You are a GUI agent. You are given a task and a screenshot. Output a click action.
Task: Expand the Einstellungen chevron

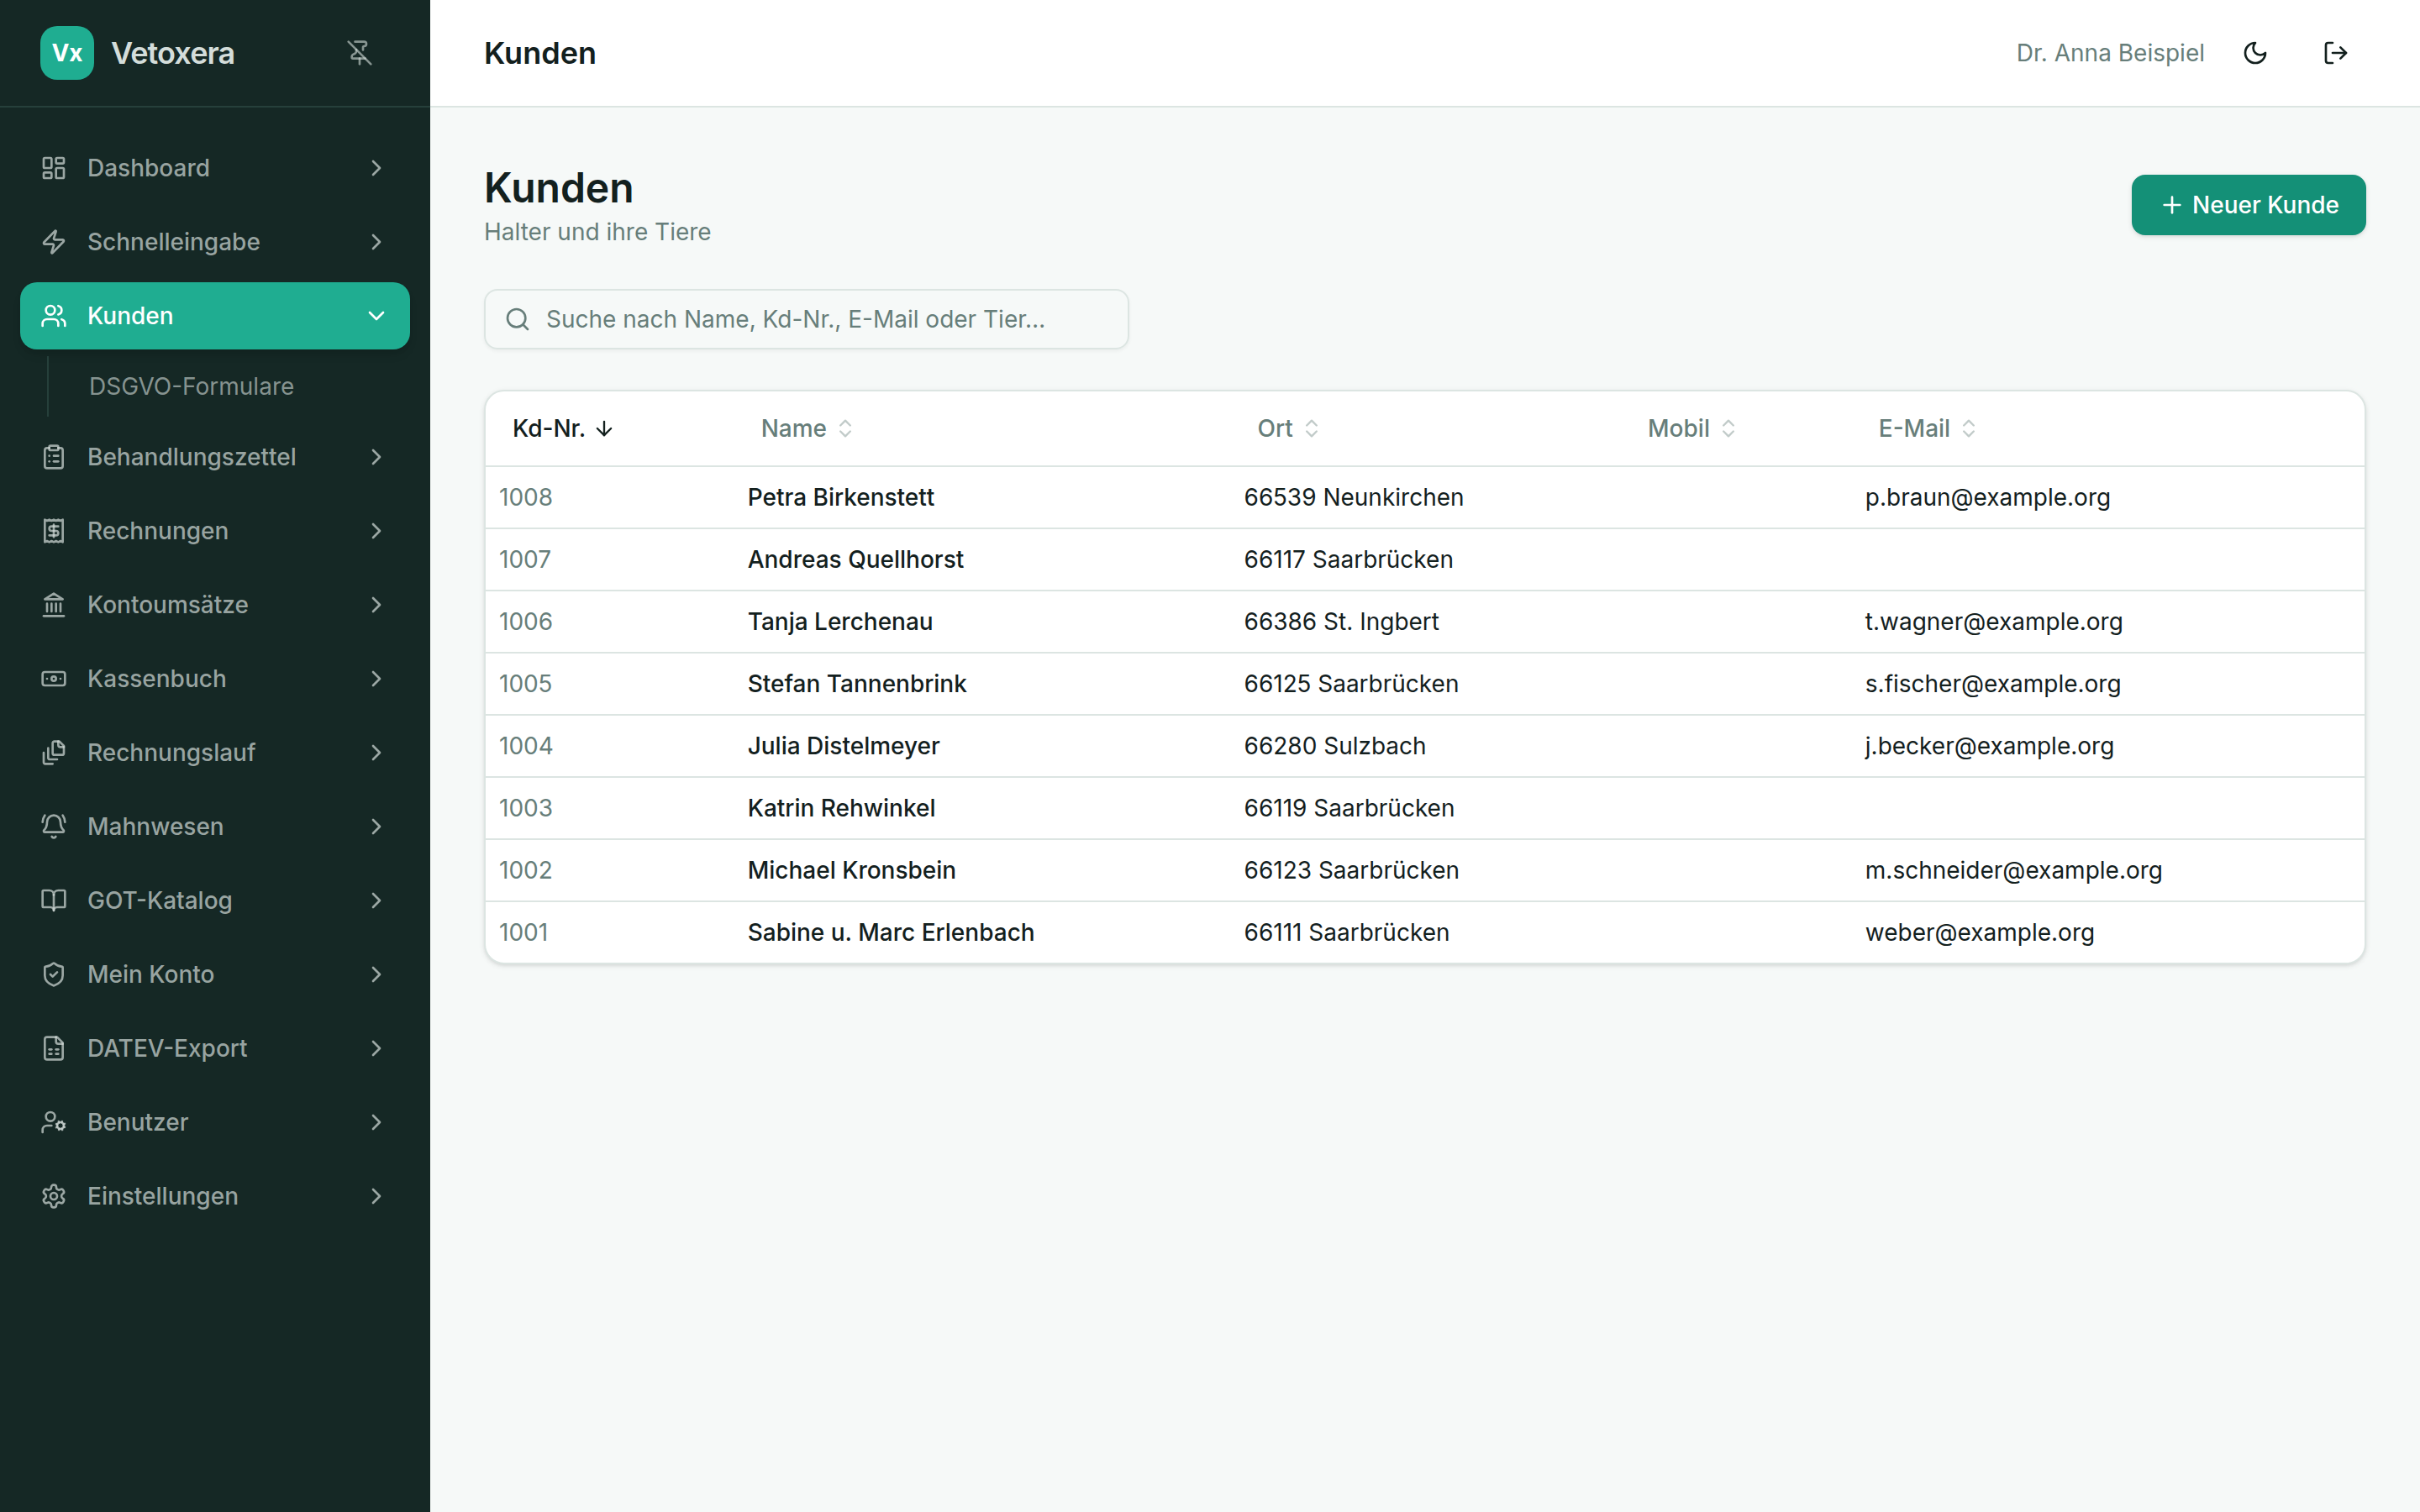(376, 1197)
